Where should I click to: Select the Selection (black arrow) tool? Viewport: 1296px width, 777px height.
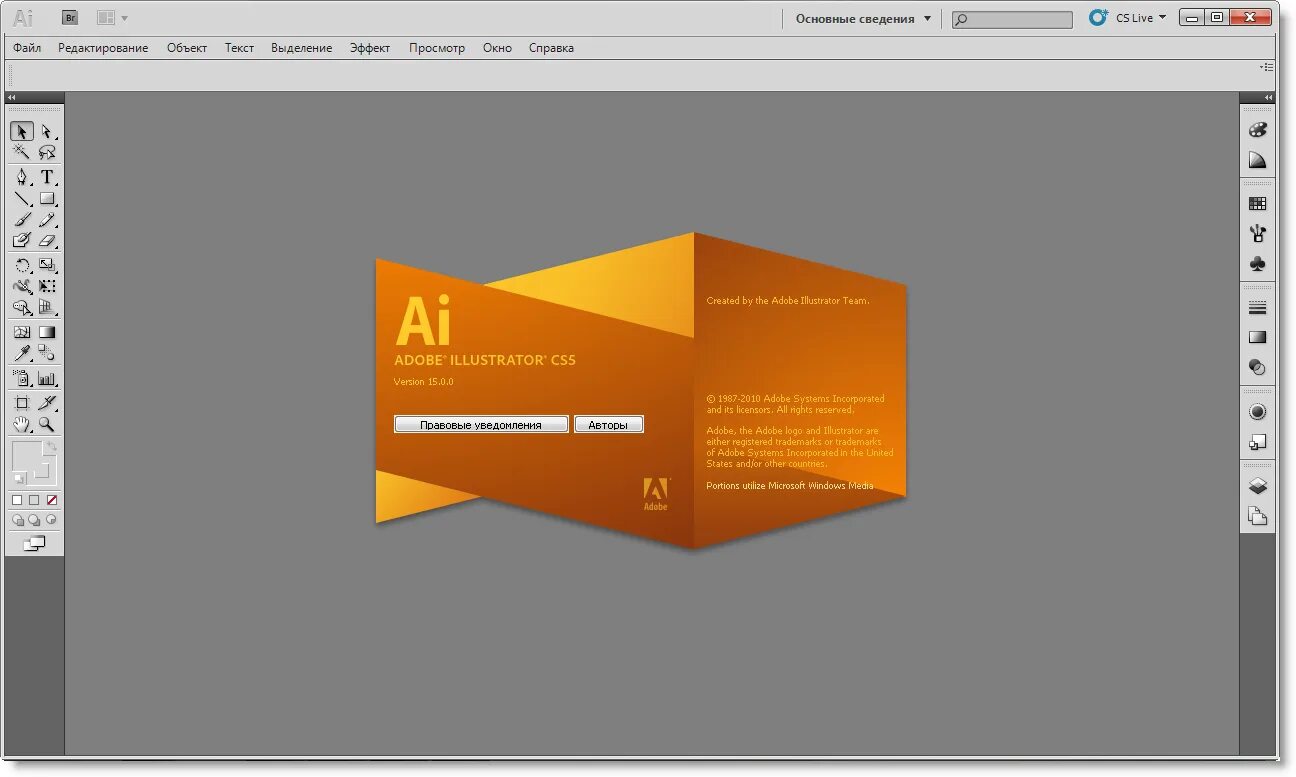(22, 131)
